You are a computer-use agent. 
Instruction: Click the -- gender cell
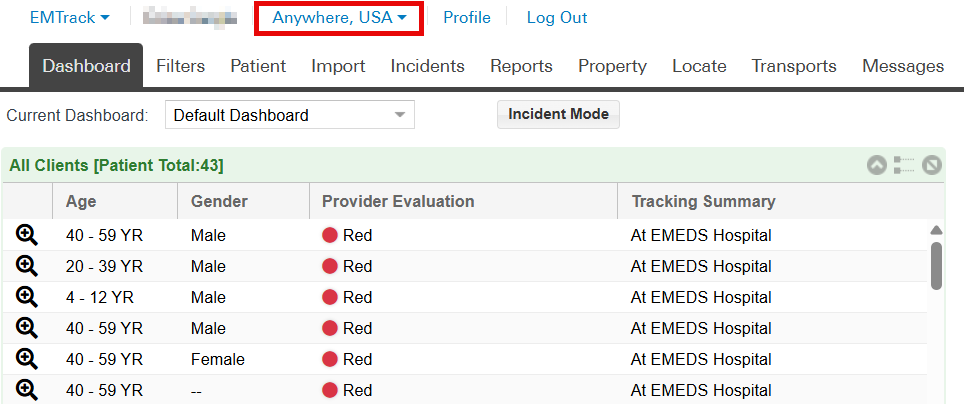197,390
